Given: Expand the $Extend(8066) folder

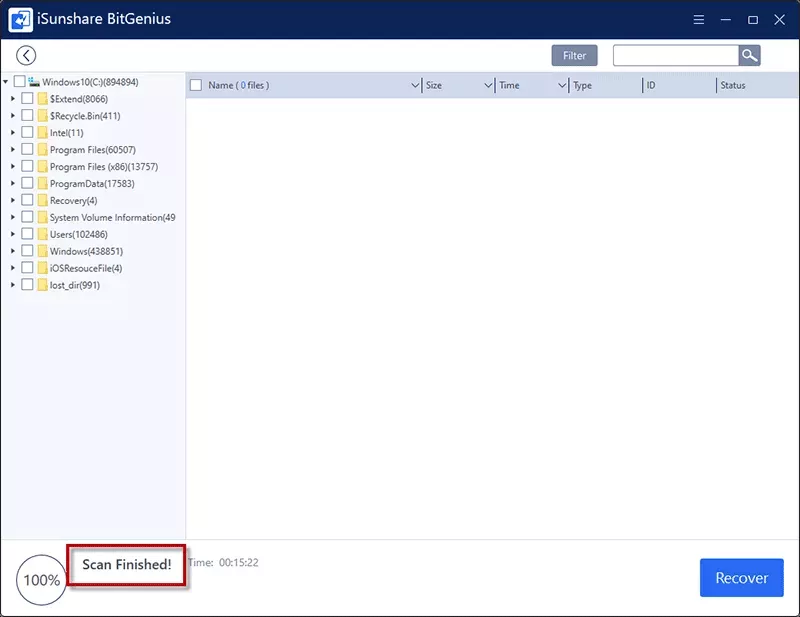Looking at the screenshot, I should [x=13, y=99].
